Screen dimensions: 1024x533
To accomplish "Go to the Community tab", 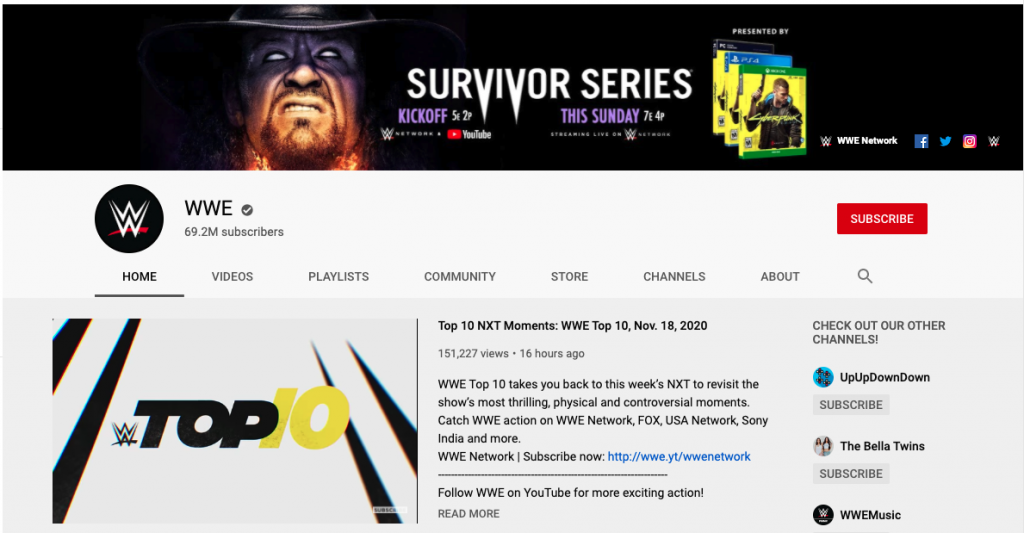I will click(460, 276).
